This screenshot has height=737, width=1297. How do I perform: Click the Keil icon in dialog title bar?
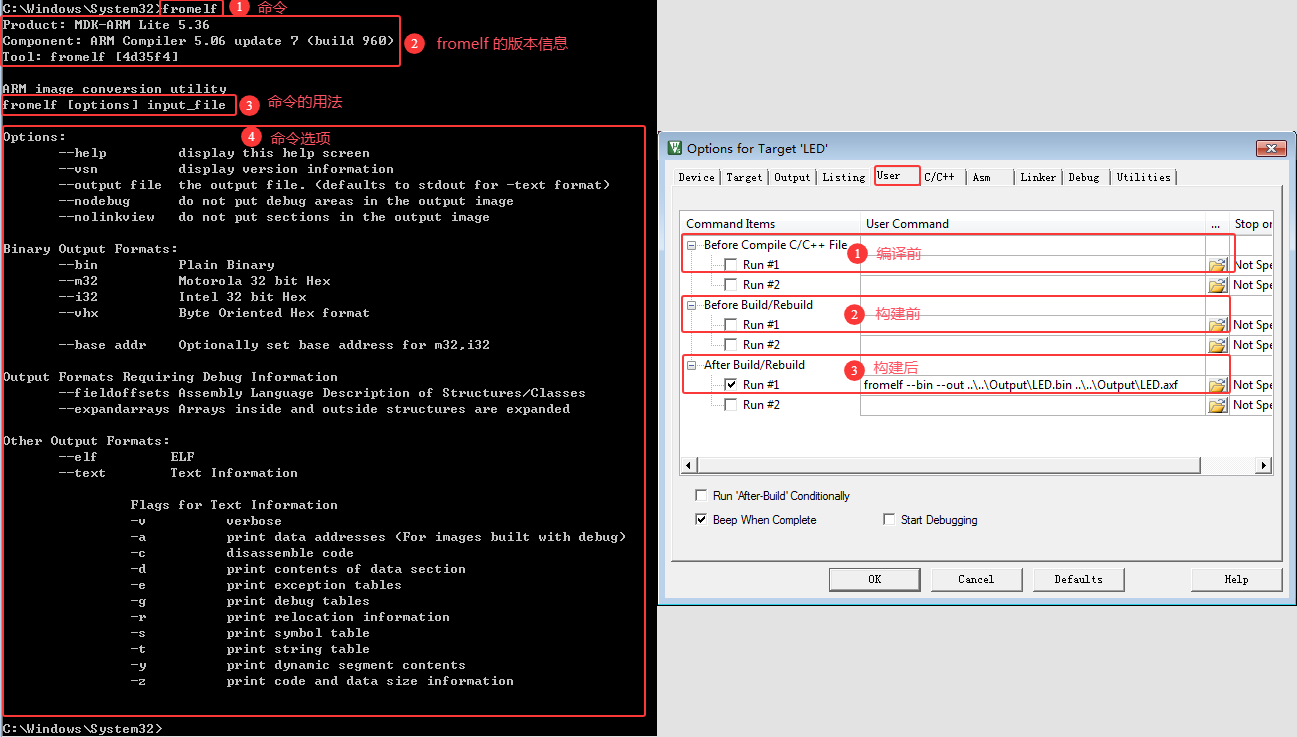[x=675, y=149]
